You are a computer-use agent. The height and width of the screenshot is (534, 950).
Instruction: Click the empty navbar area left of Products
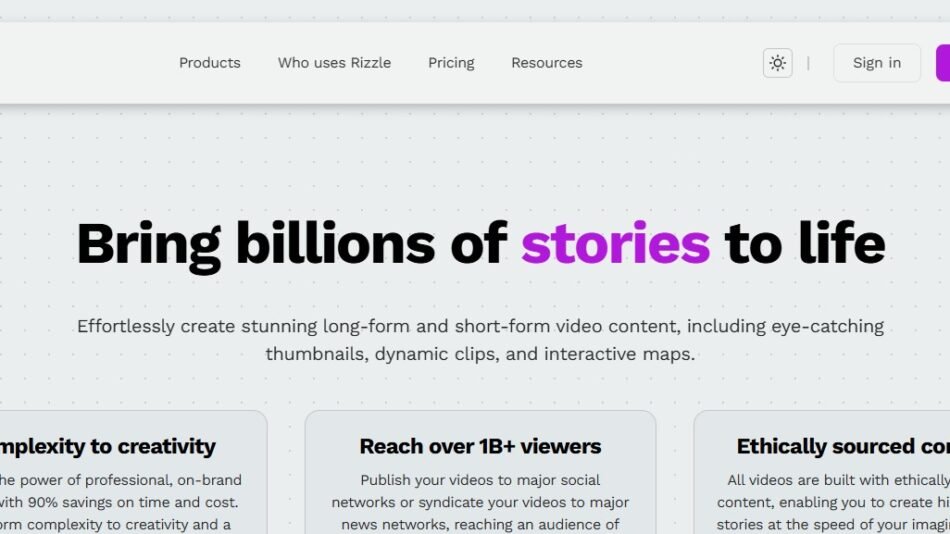(85, 63)
